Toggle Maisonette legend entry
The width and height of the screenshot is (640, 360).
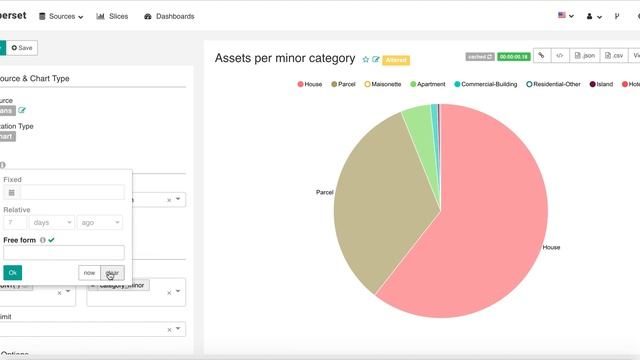click(383, 84)
